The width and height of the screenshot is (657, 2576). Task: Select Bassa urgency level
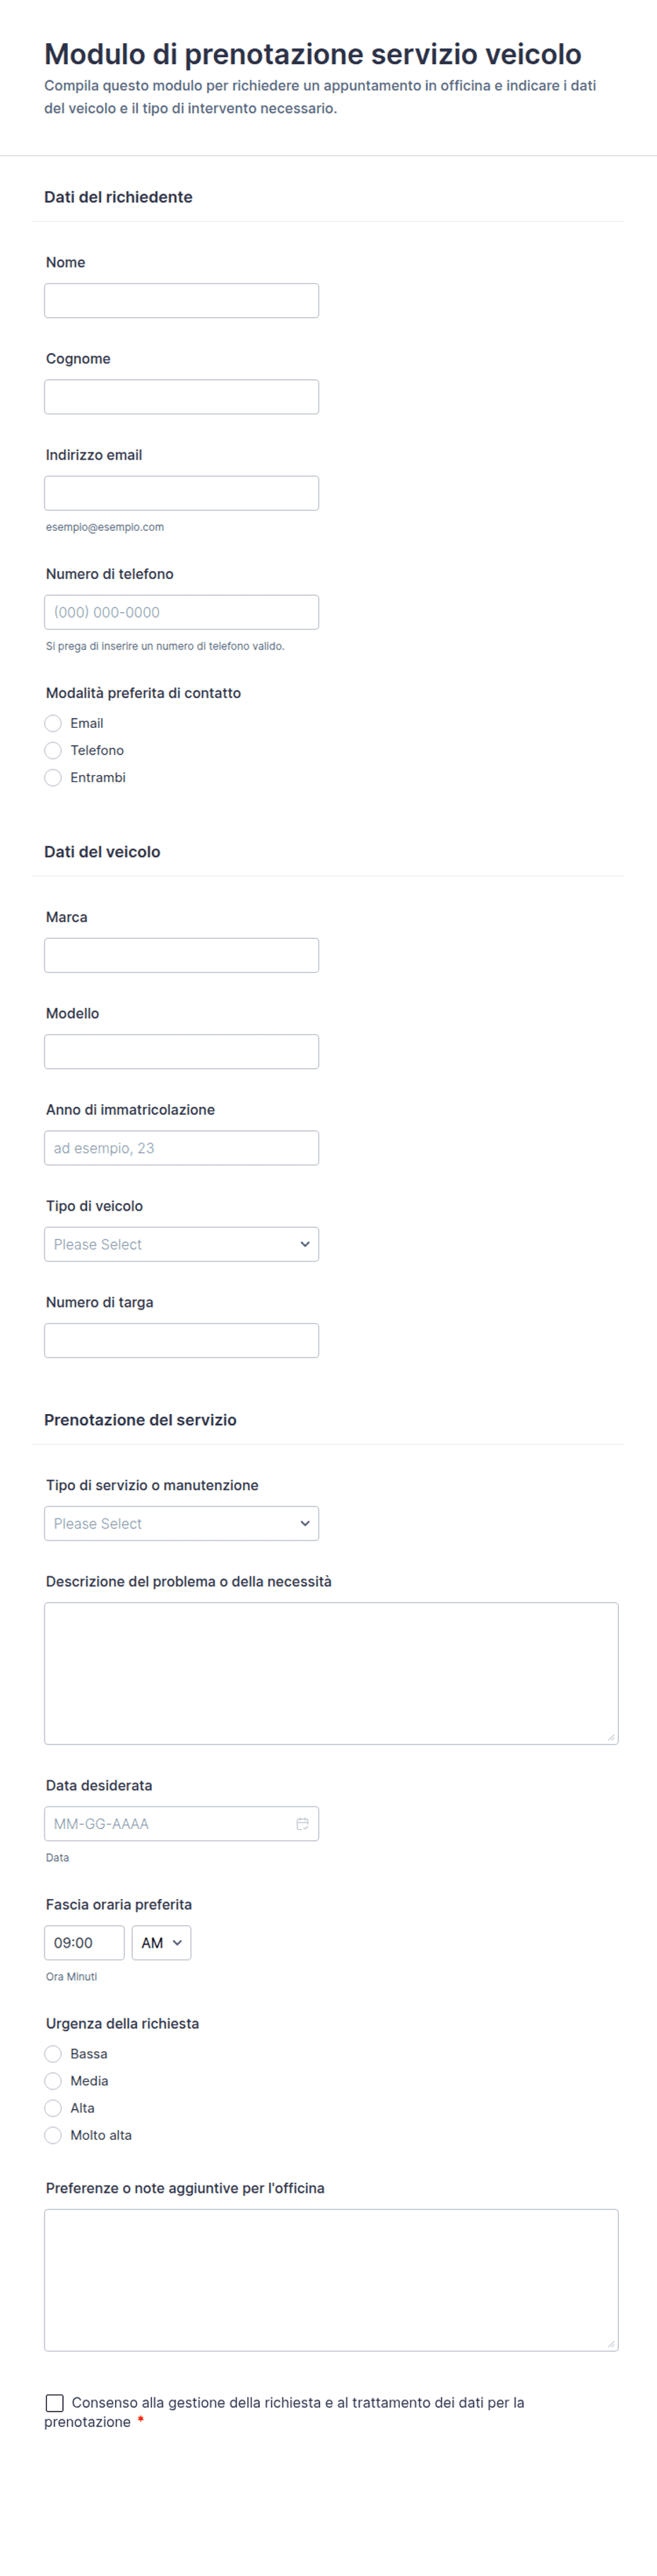(54, 2053)
